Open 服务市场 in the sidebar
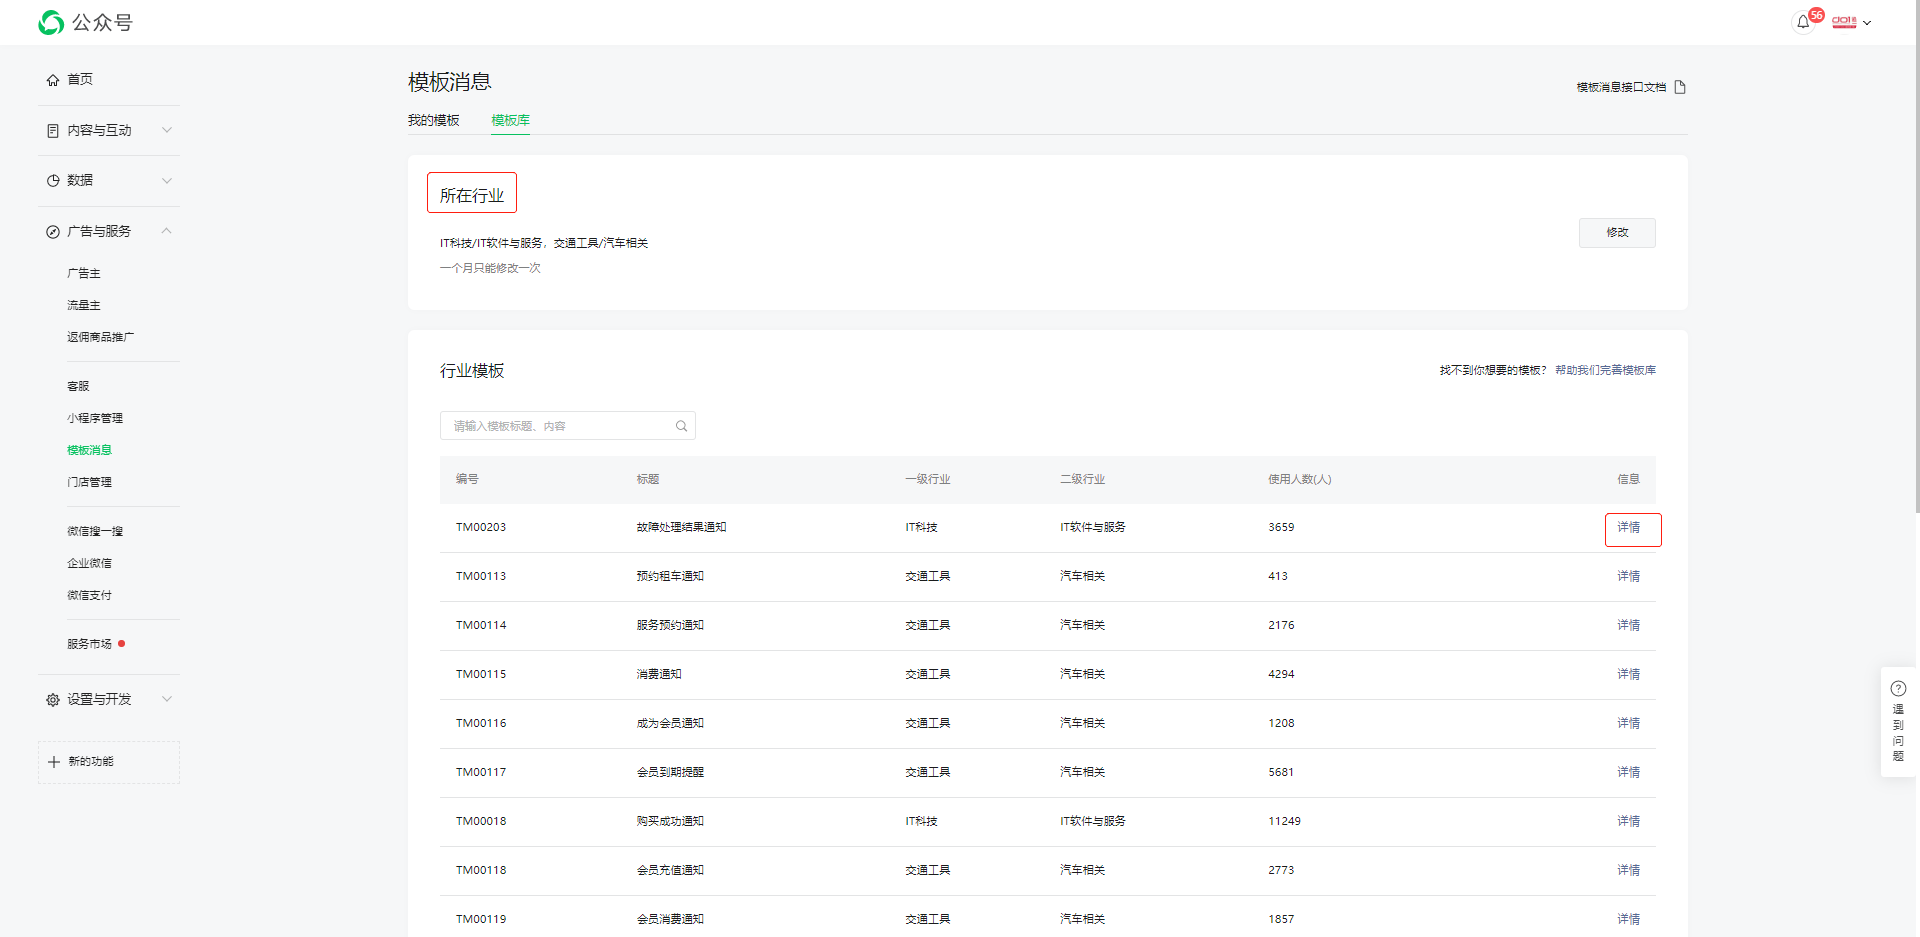 (89, 644)
